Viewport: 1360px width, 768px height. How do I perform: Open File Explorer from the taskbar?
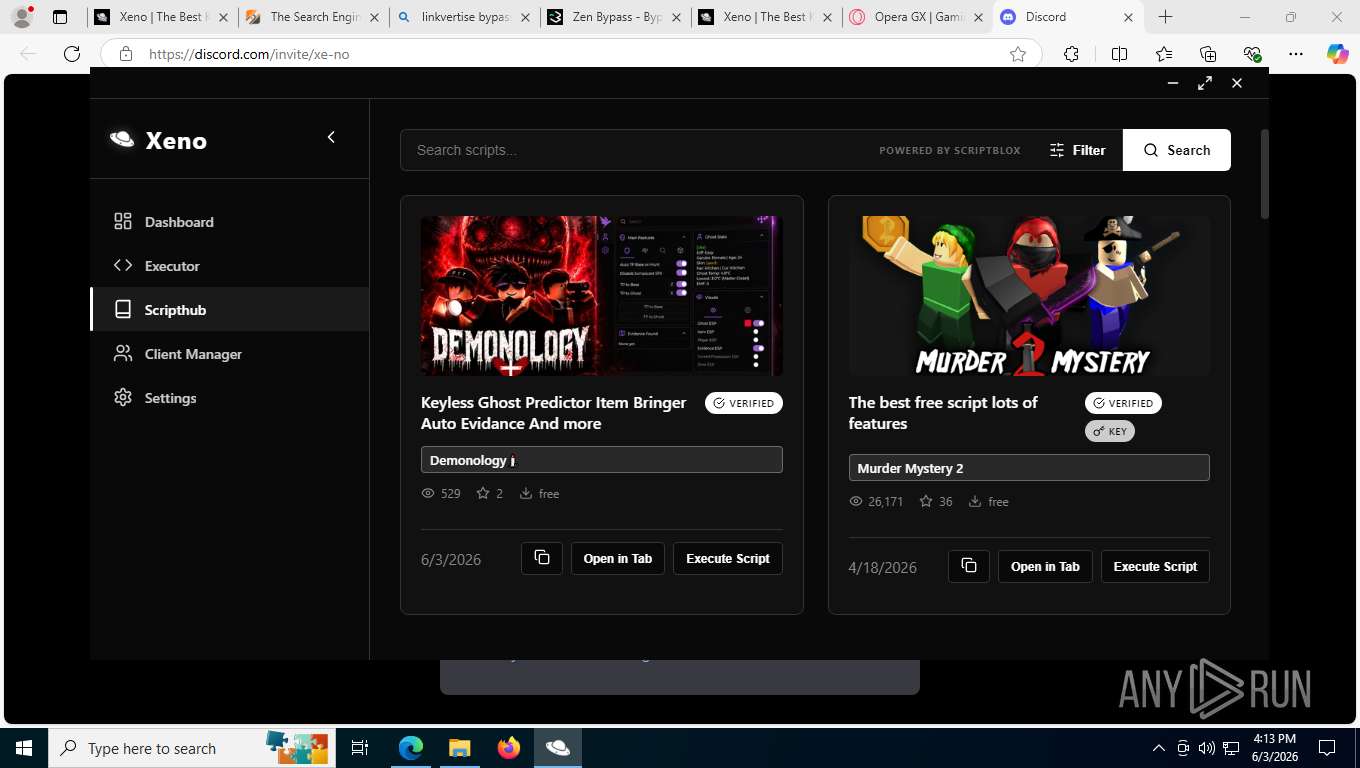tap(459, 748)
